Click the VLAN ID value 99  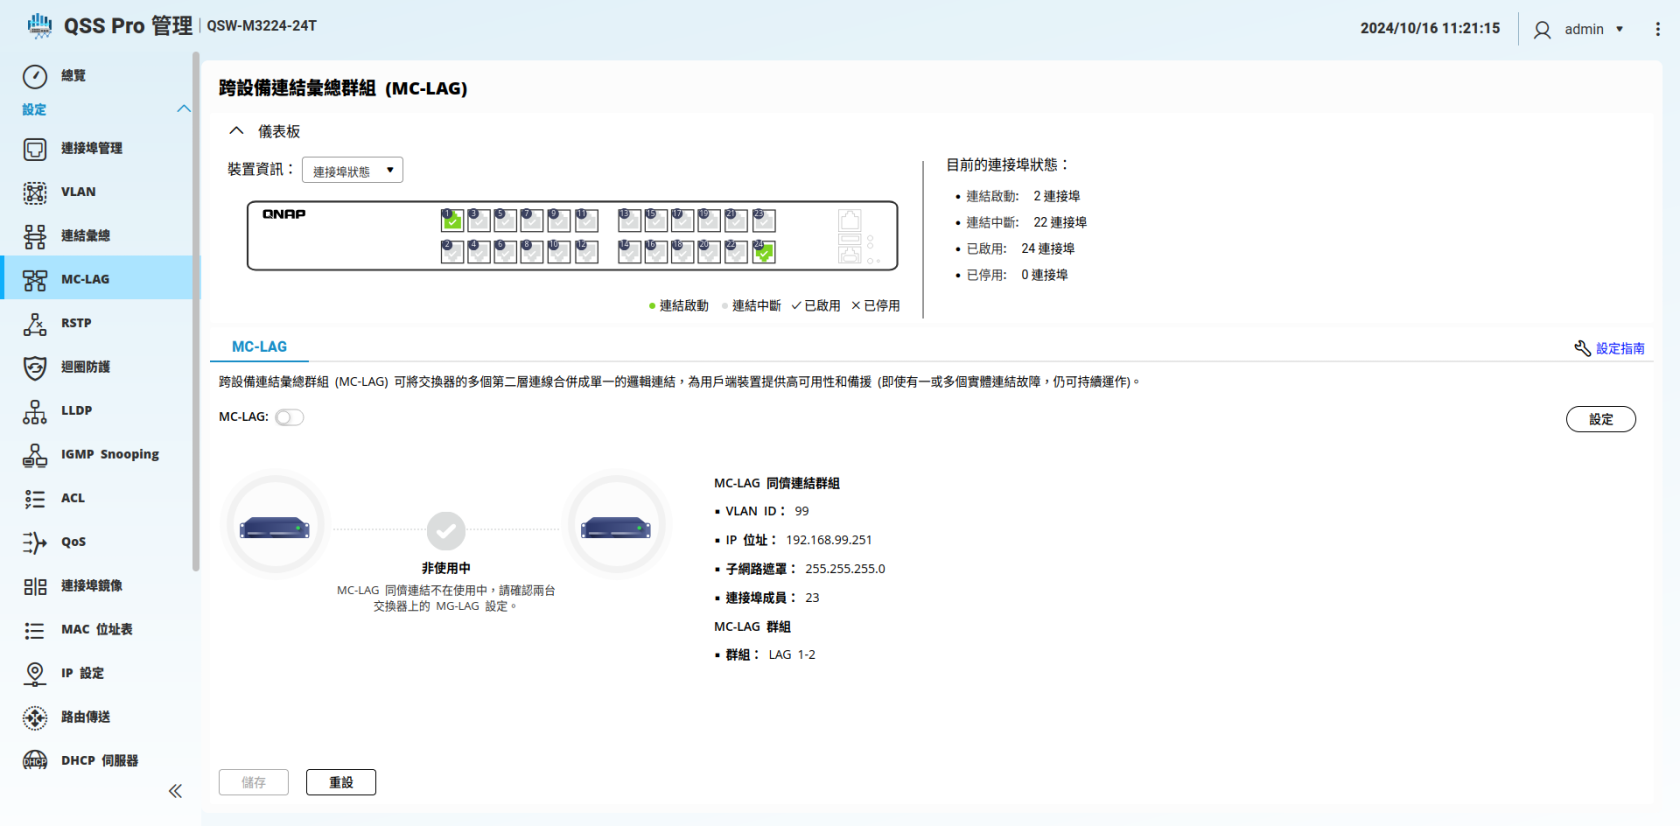pos(802,511)
